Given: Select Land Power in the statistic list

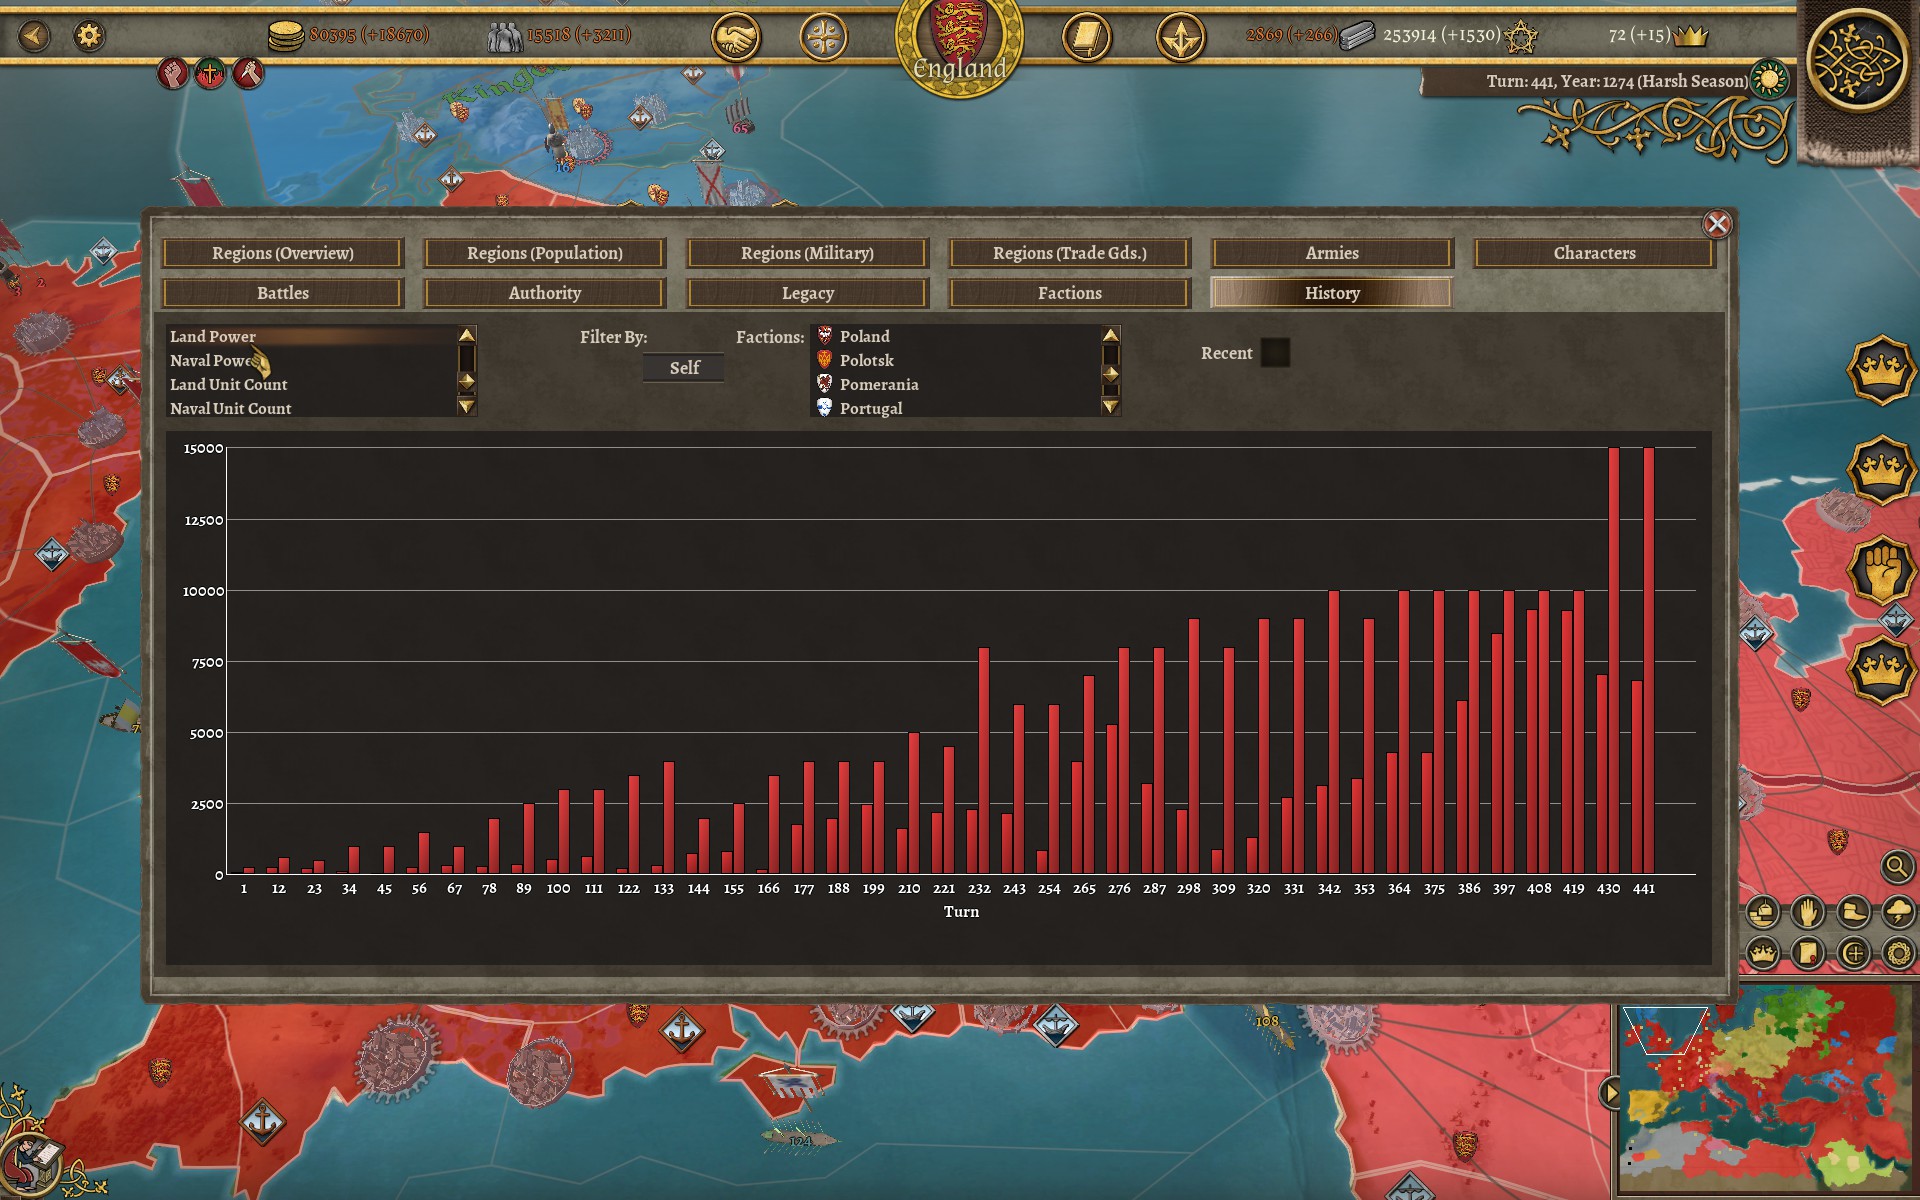Looking at the screenshot, I should 311,337.
